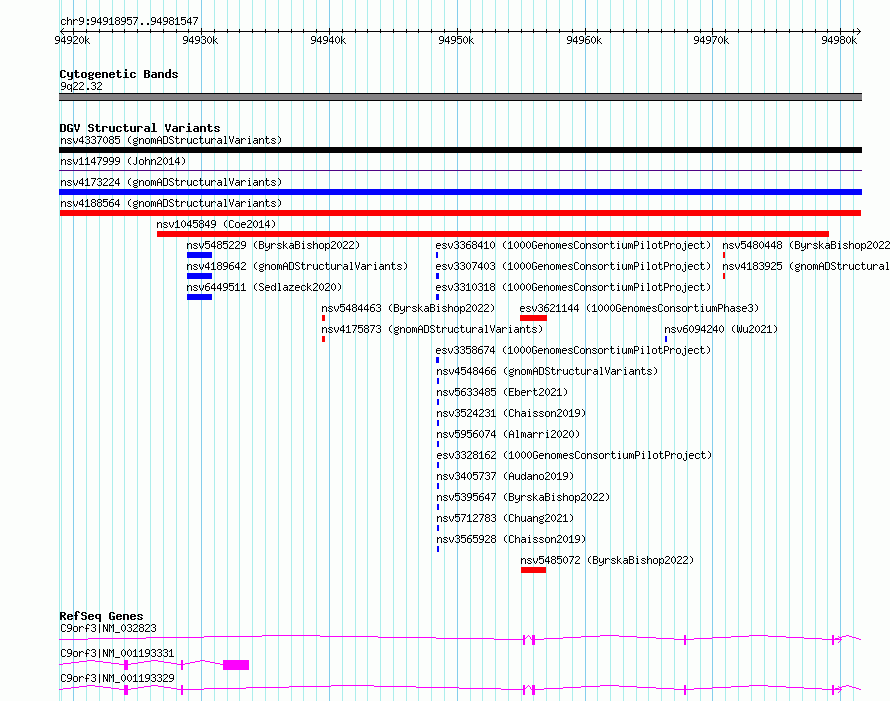Select the black nsv4337085 variant bar
The image size is (890, 701).
460,150
